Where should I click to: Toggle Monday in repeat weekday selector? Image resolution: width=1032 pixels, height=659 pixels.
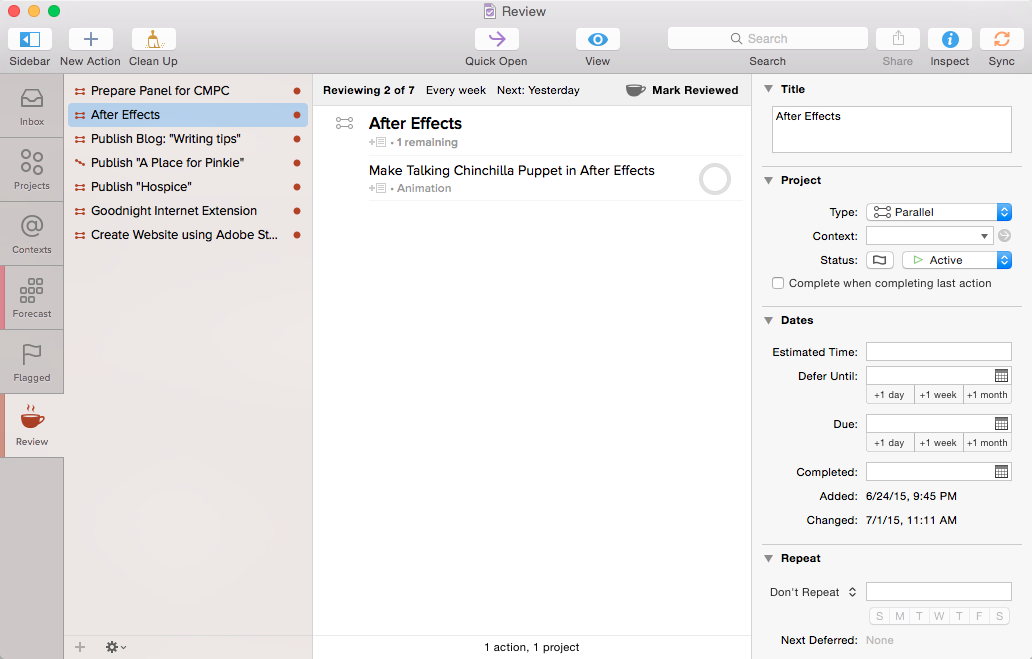[900, 616]
